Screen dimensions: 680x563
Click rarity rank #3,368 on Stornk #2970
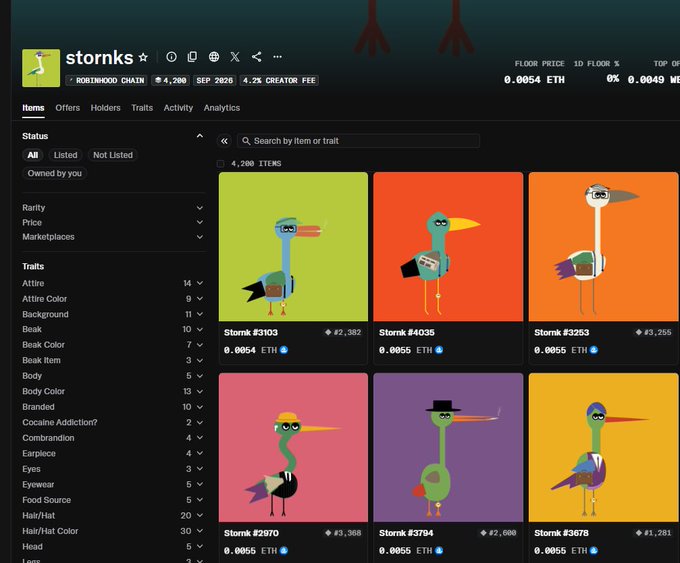point(343,533)
